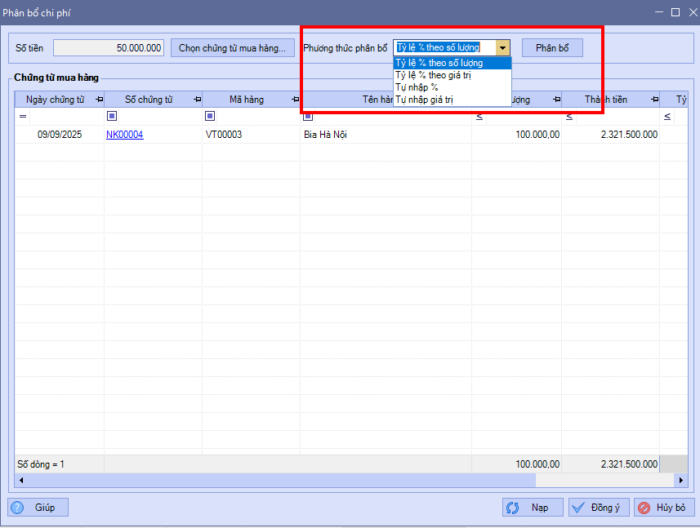Click the Nạp reload button
Viewport: 700px width, 528px height.
(x=532, y=507)
